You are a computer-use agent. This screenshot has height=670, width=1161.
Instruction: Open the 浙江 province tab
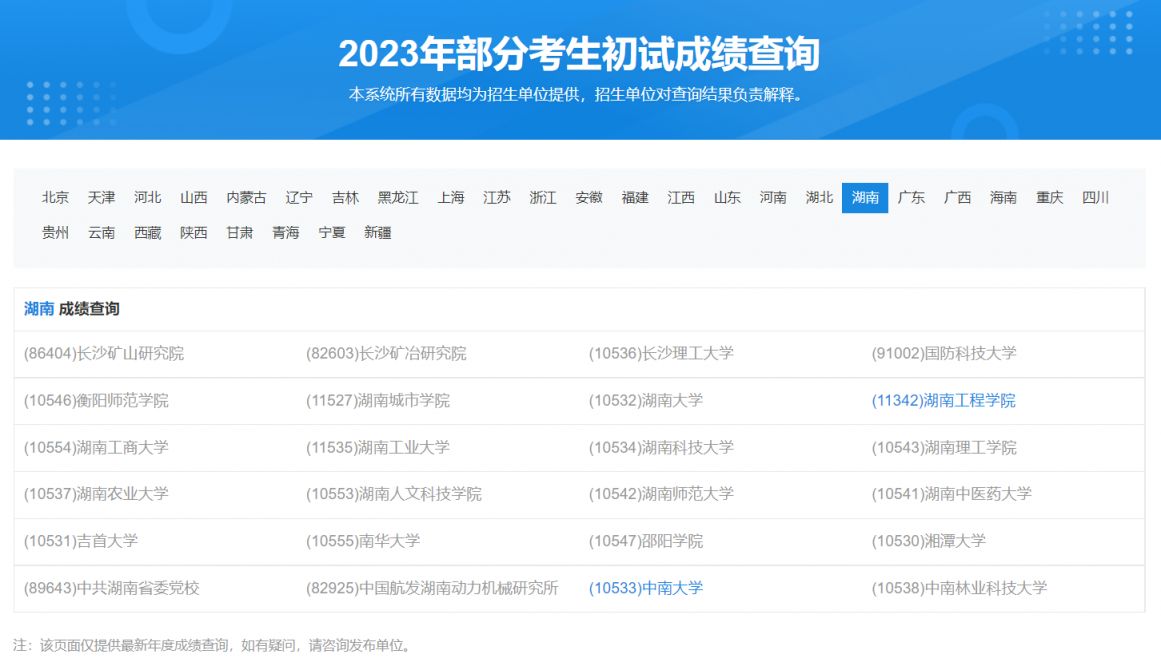[543, 198]
